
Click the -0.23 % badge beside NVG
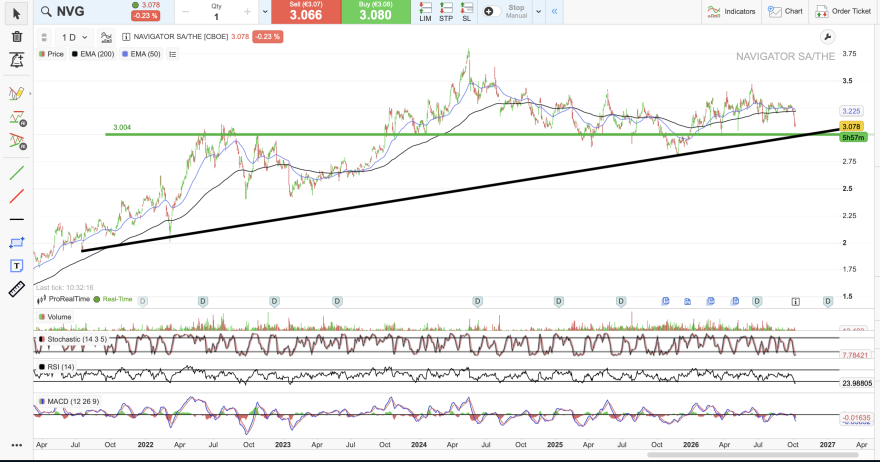(145, 16)
